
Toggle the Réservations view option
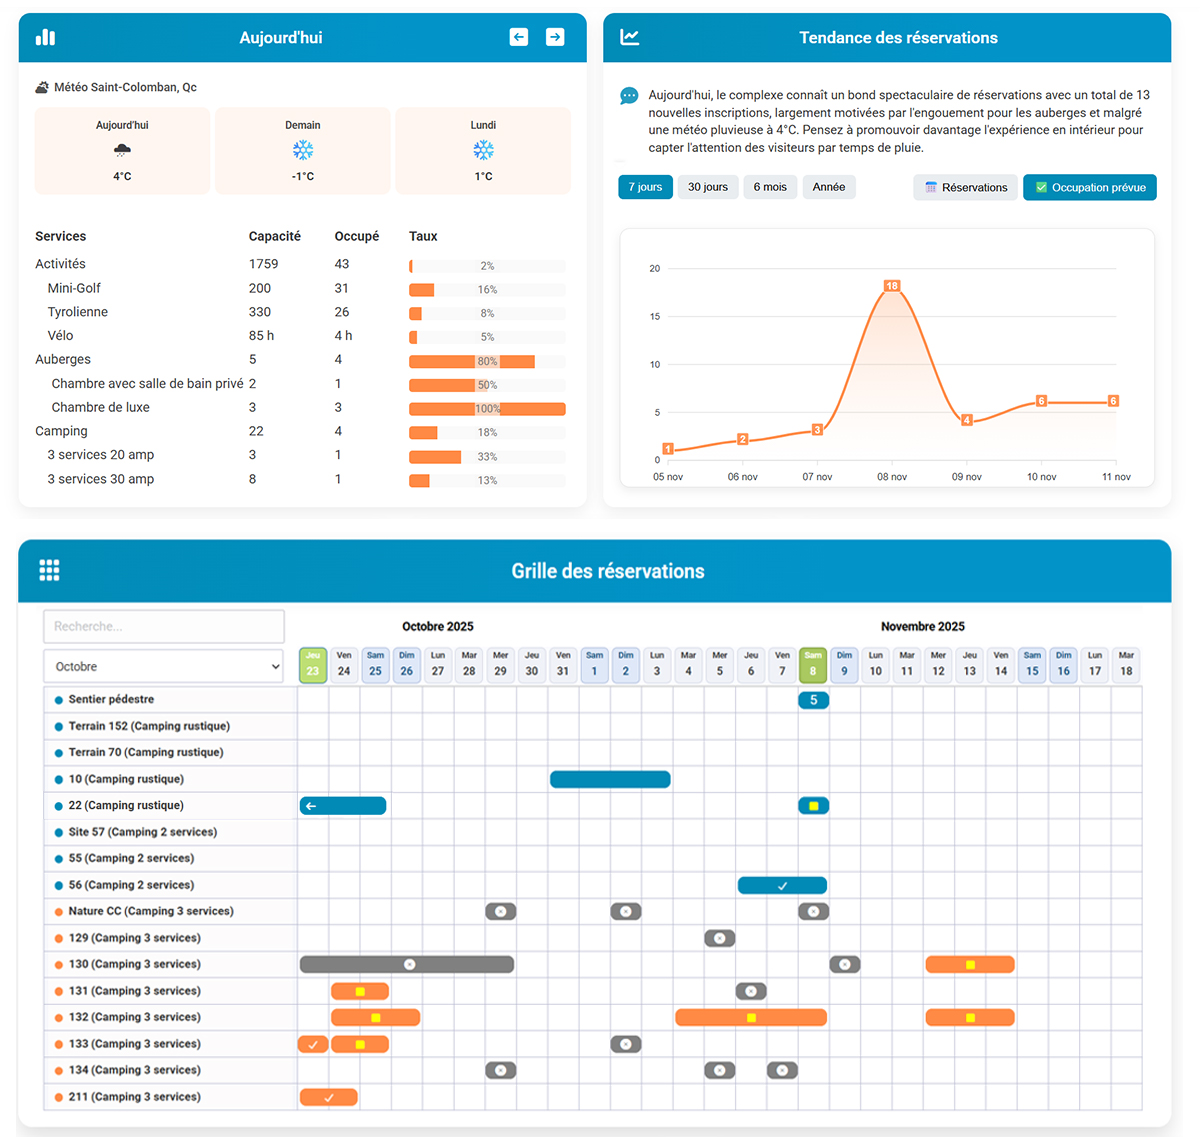(964, 187)
